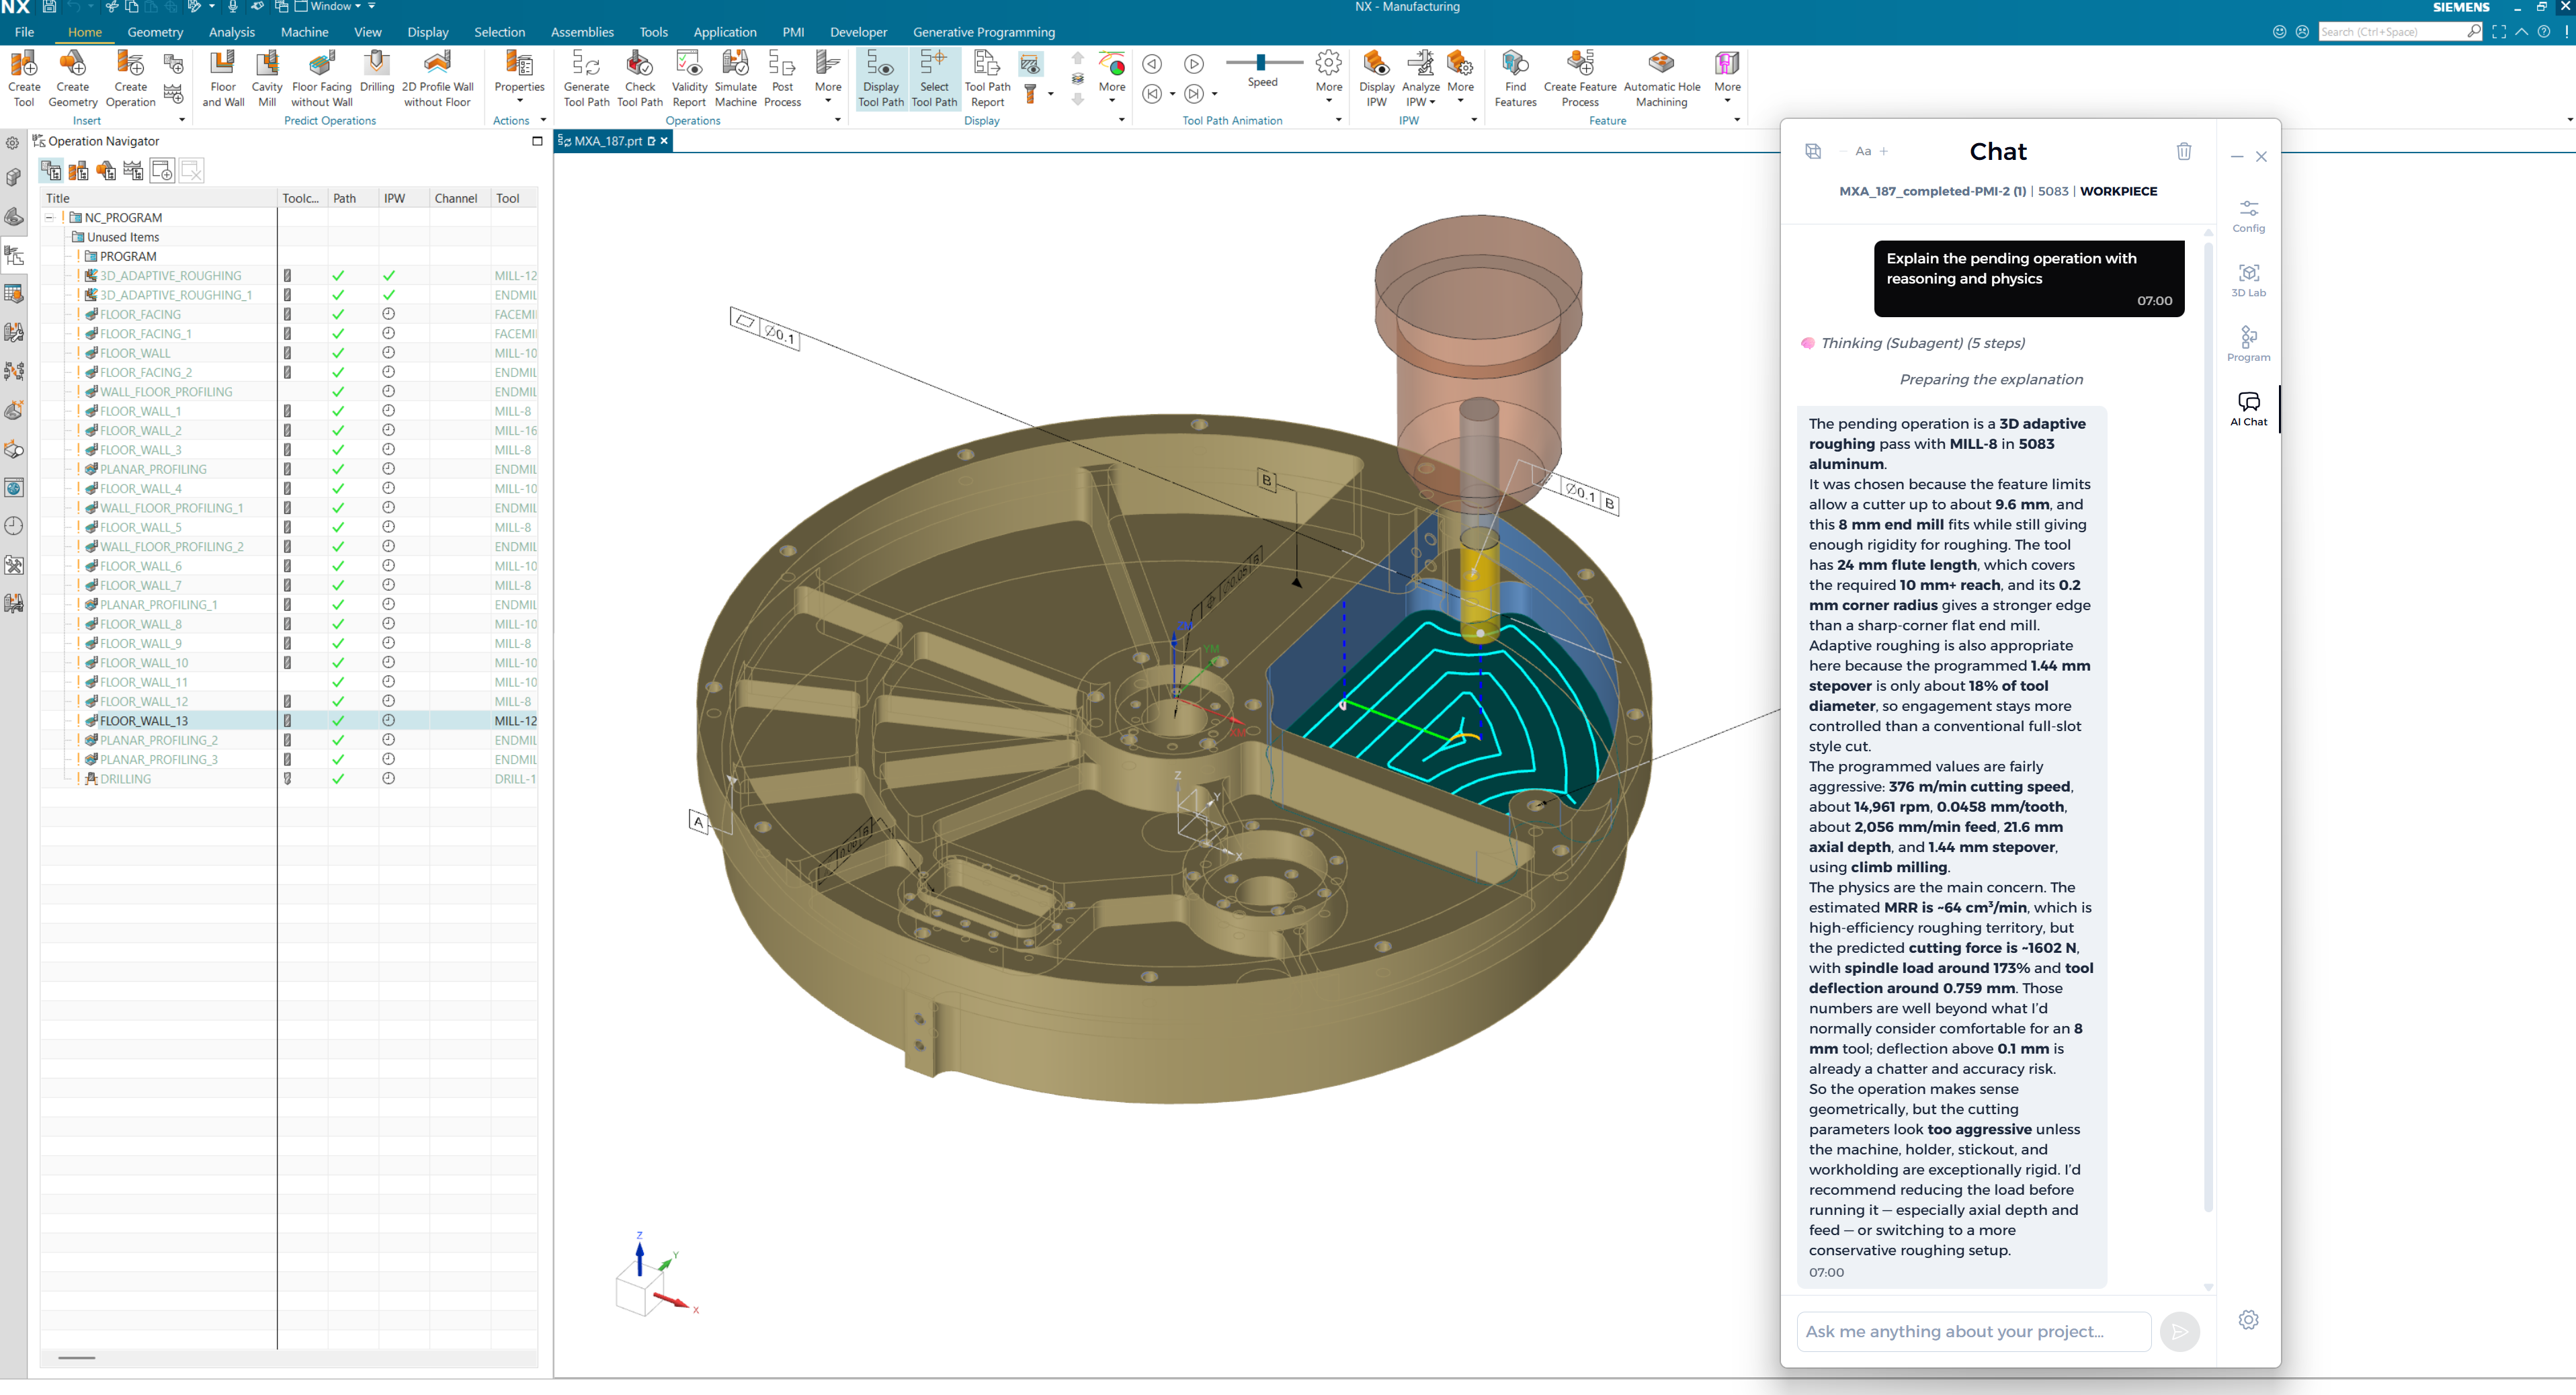This screenshot has height=1395, width=2576.
Task: Click the NX search box
Action: point(2400,32)
